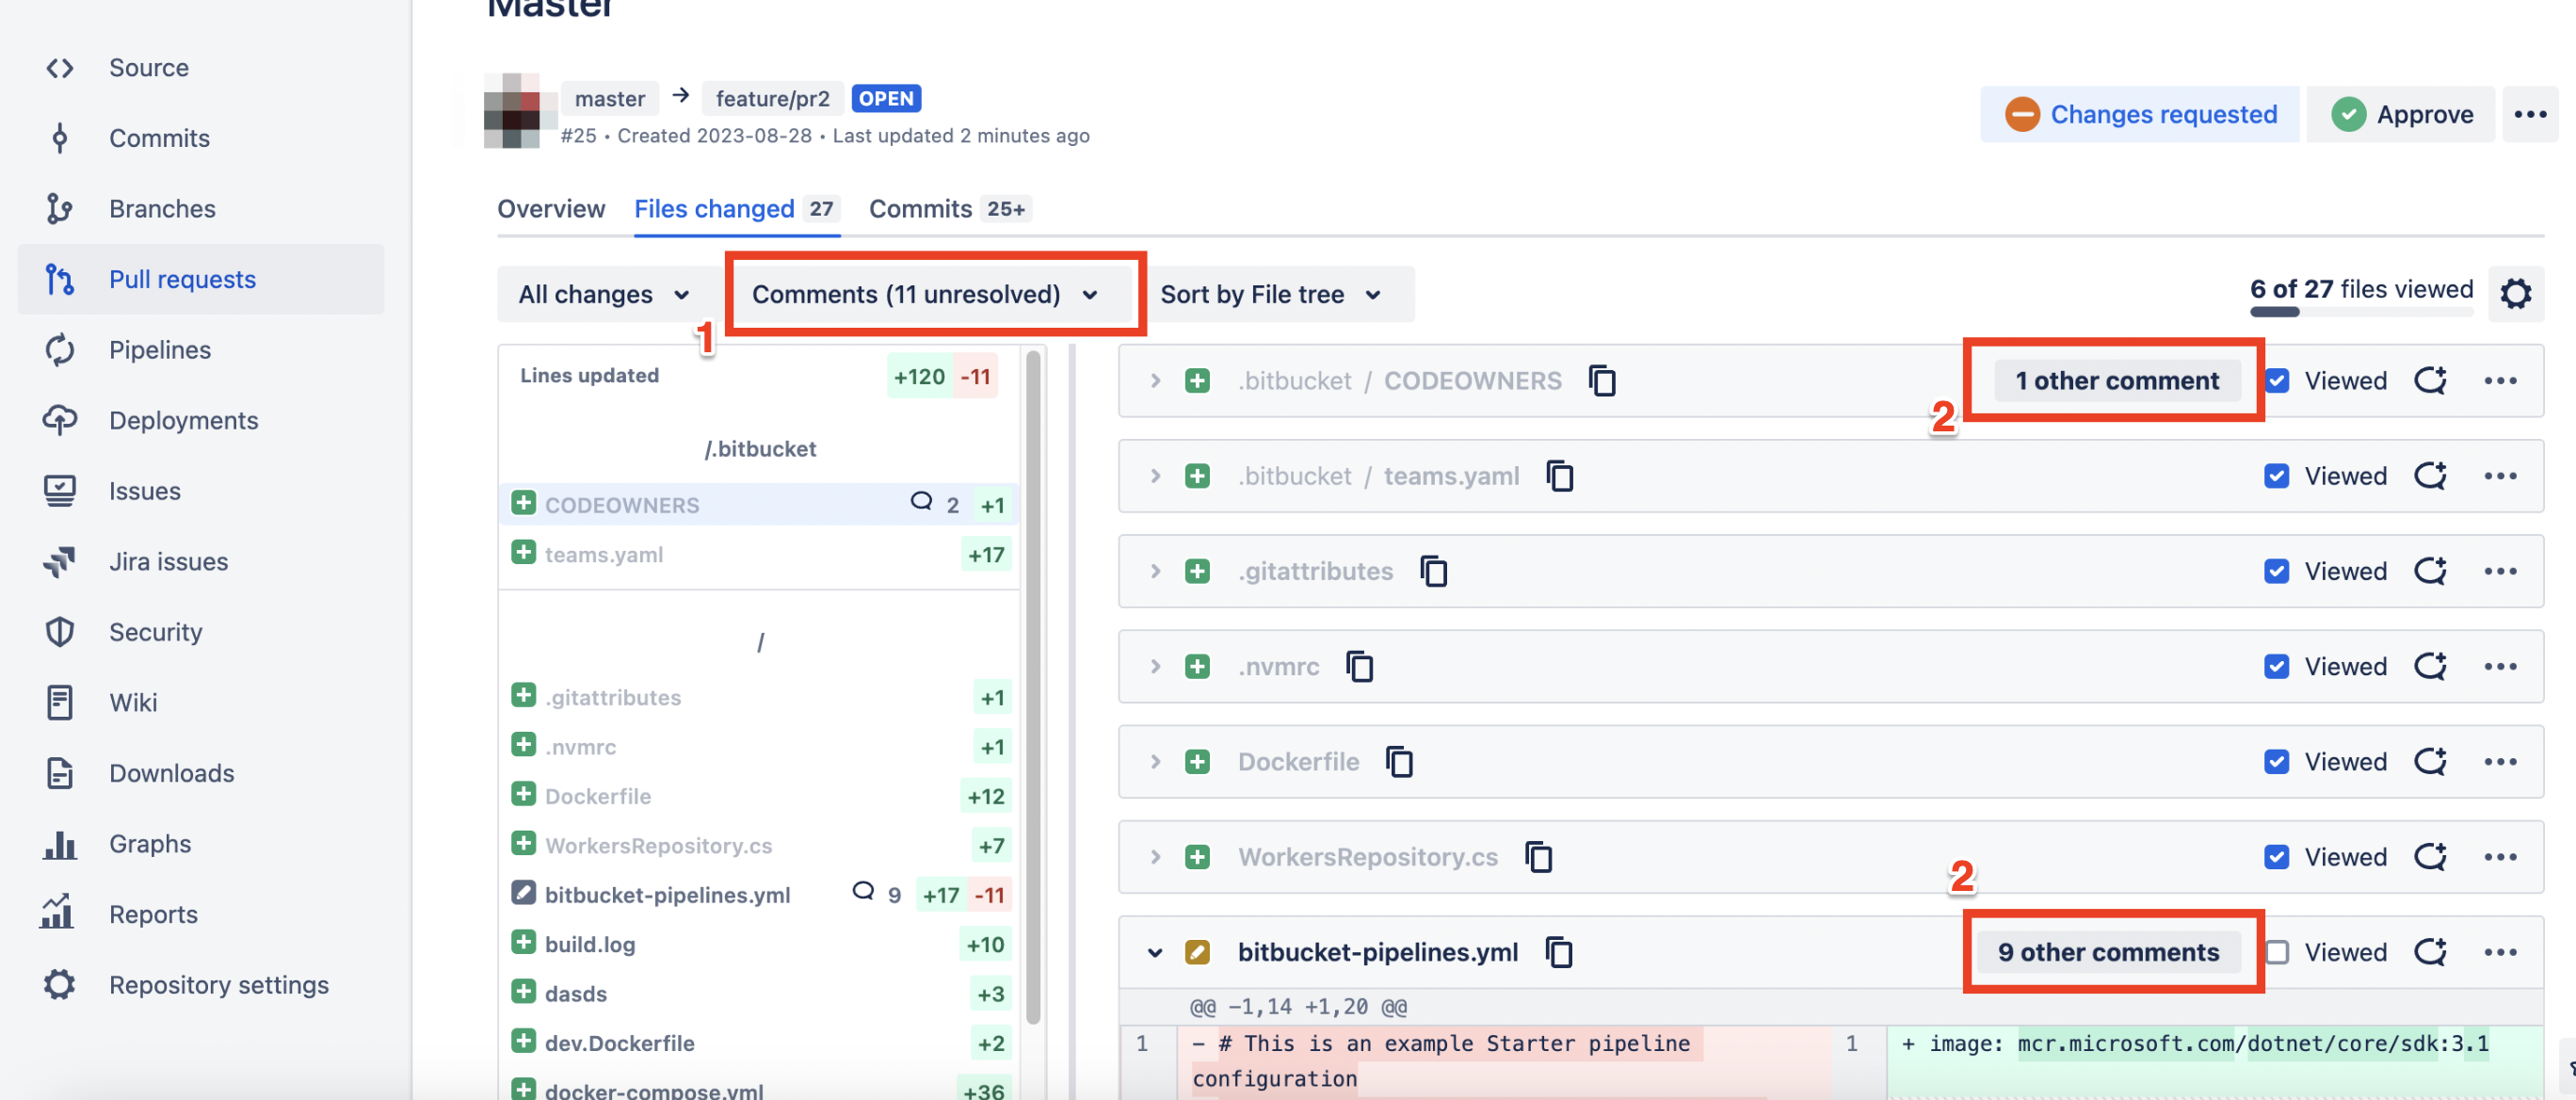The image size is (2576, 1100).
Task: Open the Commits tab of the pull request
Action: click(x=919, y=208)
